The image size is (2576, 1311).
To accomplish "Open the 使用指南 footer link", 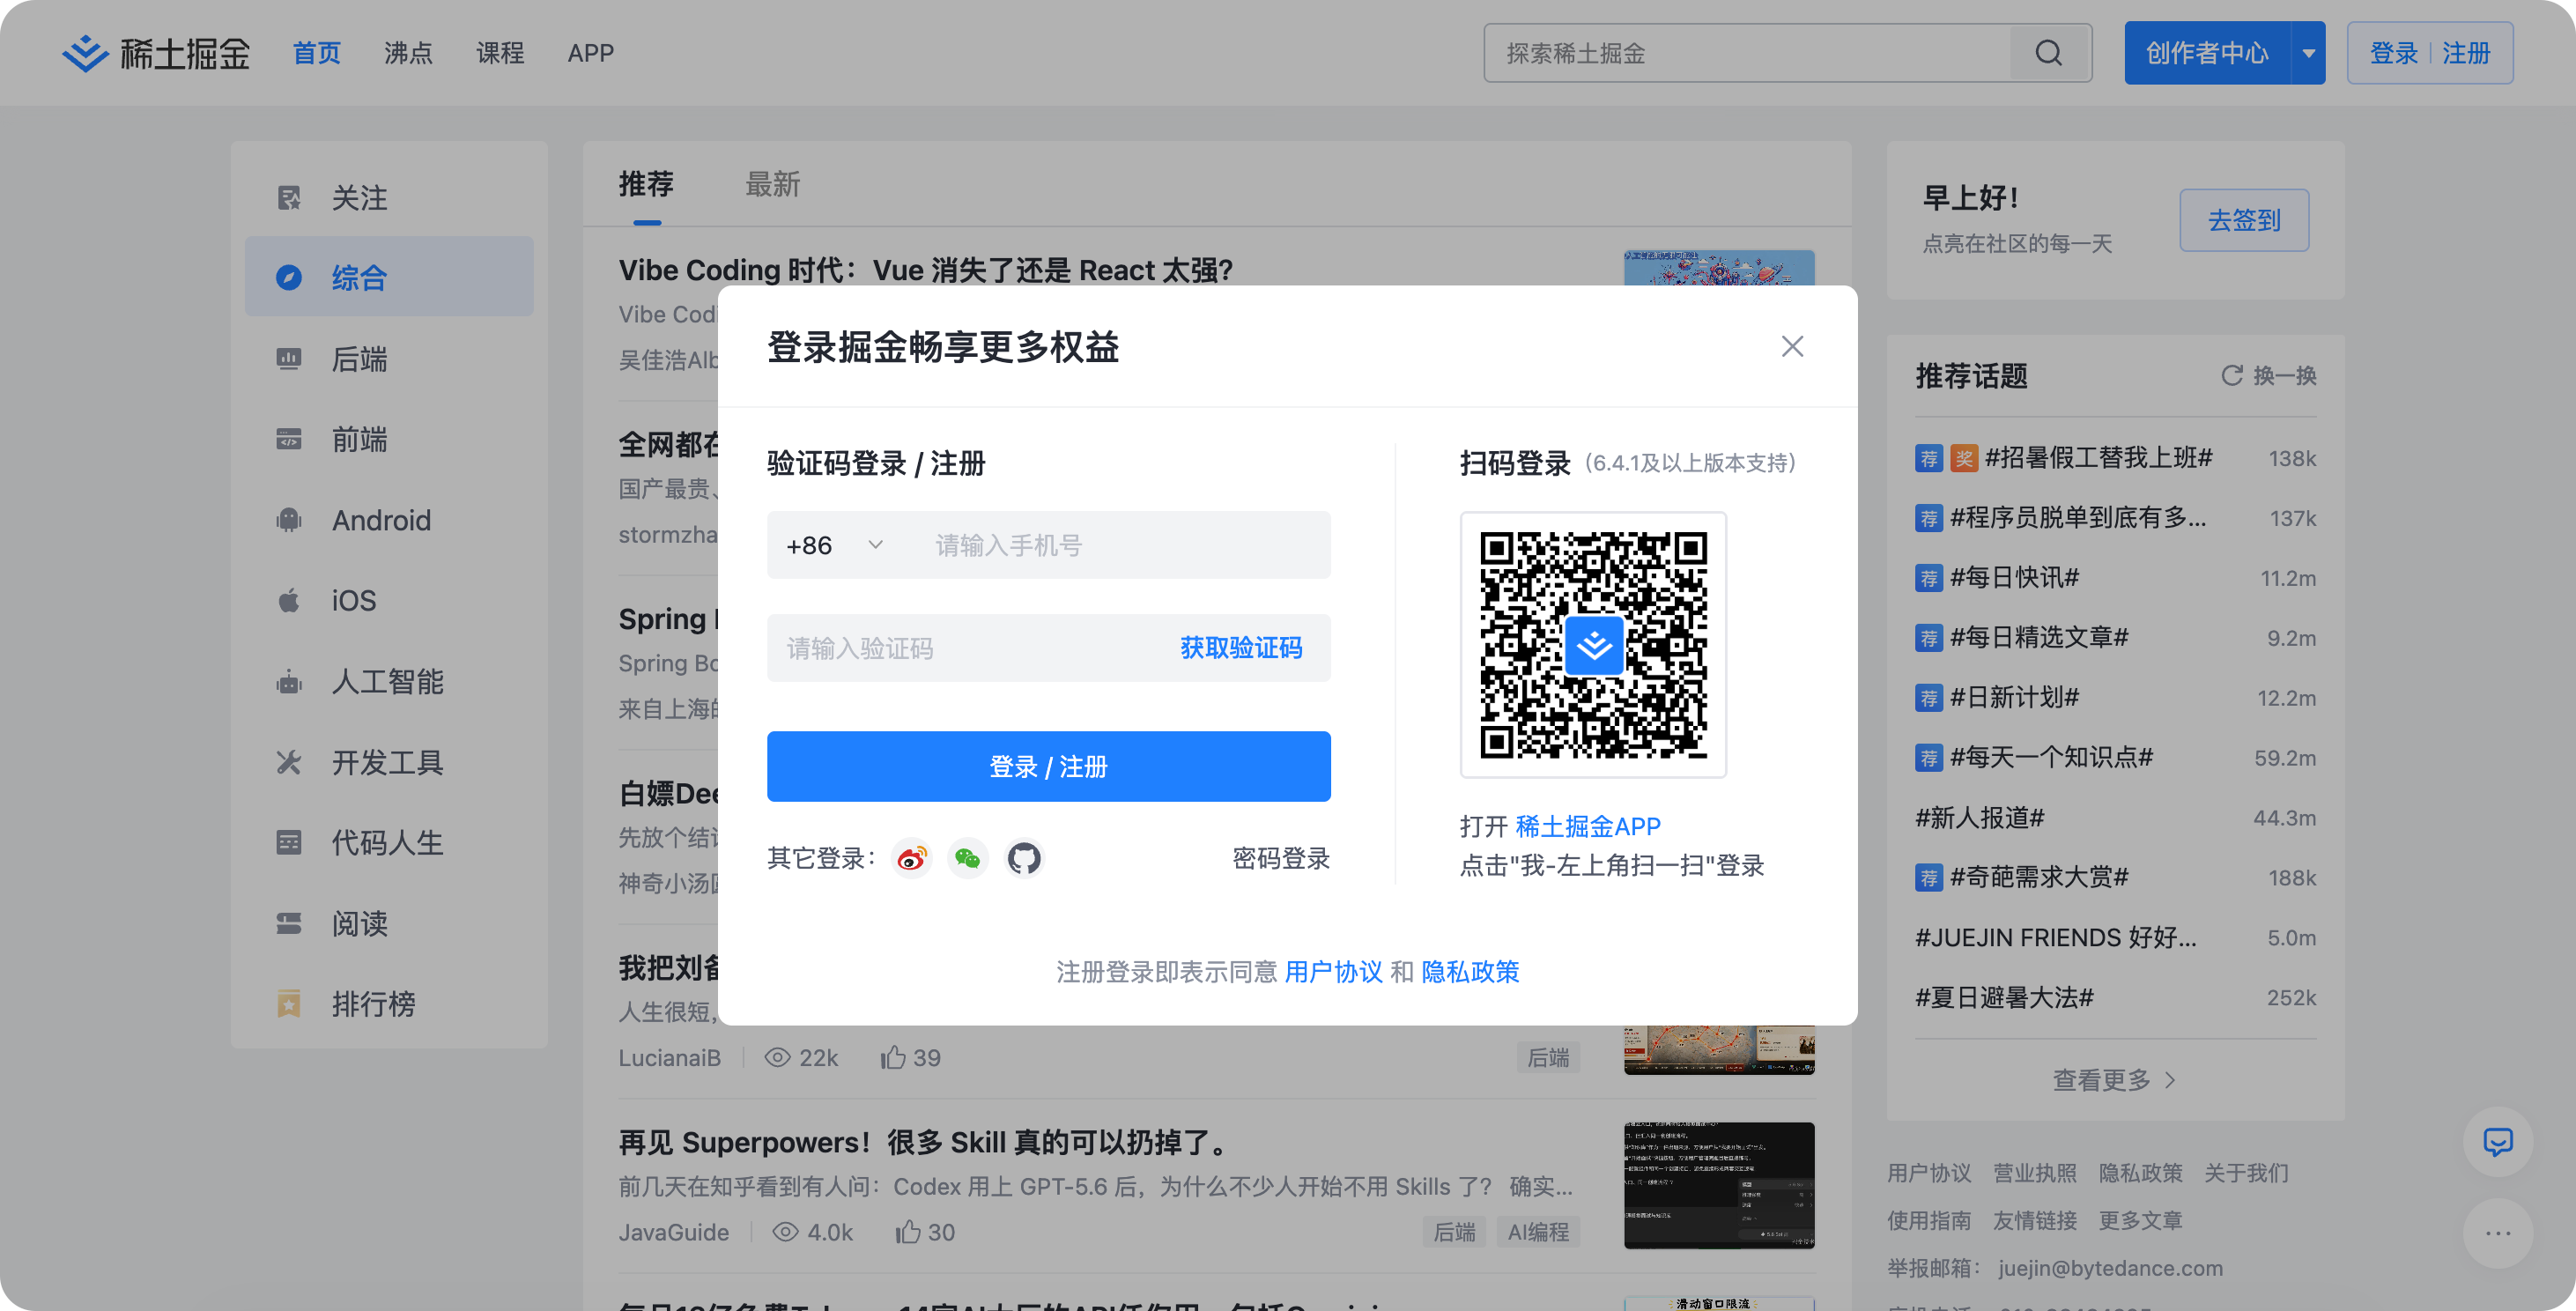I will coord(1929,1220).
